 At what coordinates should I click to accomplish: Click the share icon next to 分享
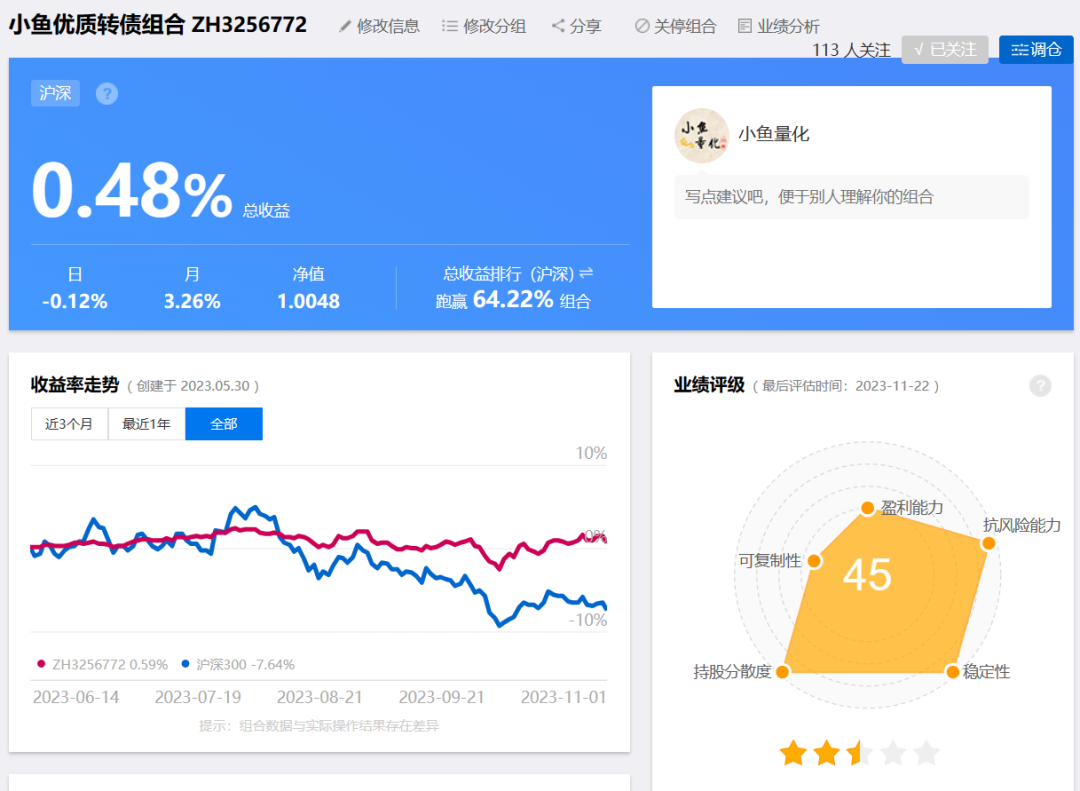pos(559,25)
